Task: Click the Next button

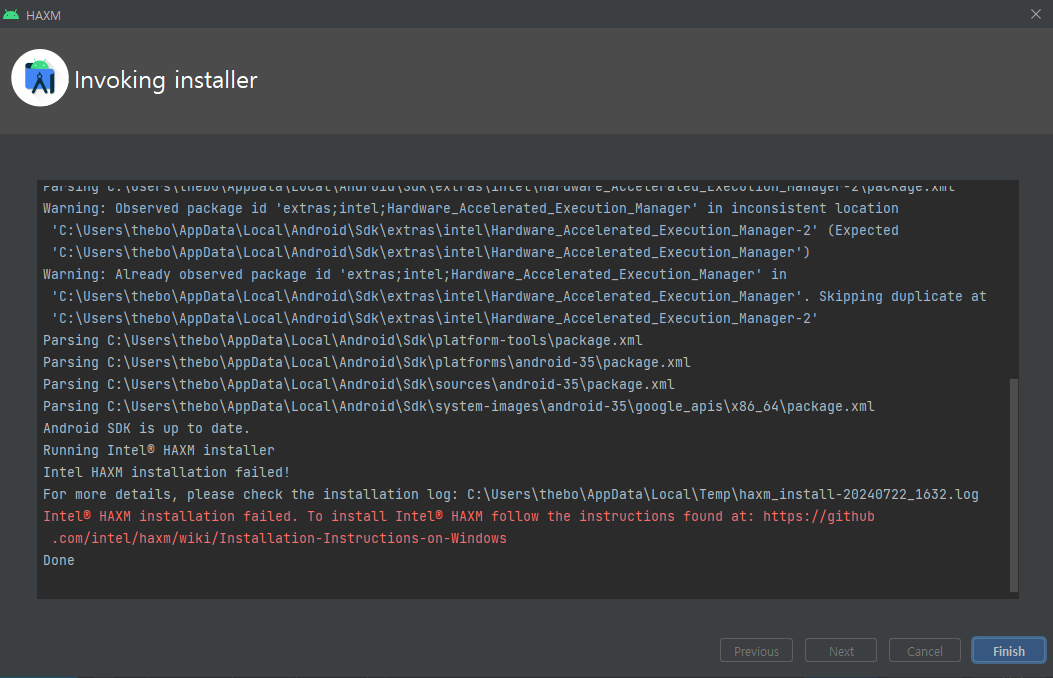Action: point(841,650)
